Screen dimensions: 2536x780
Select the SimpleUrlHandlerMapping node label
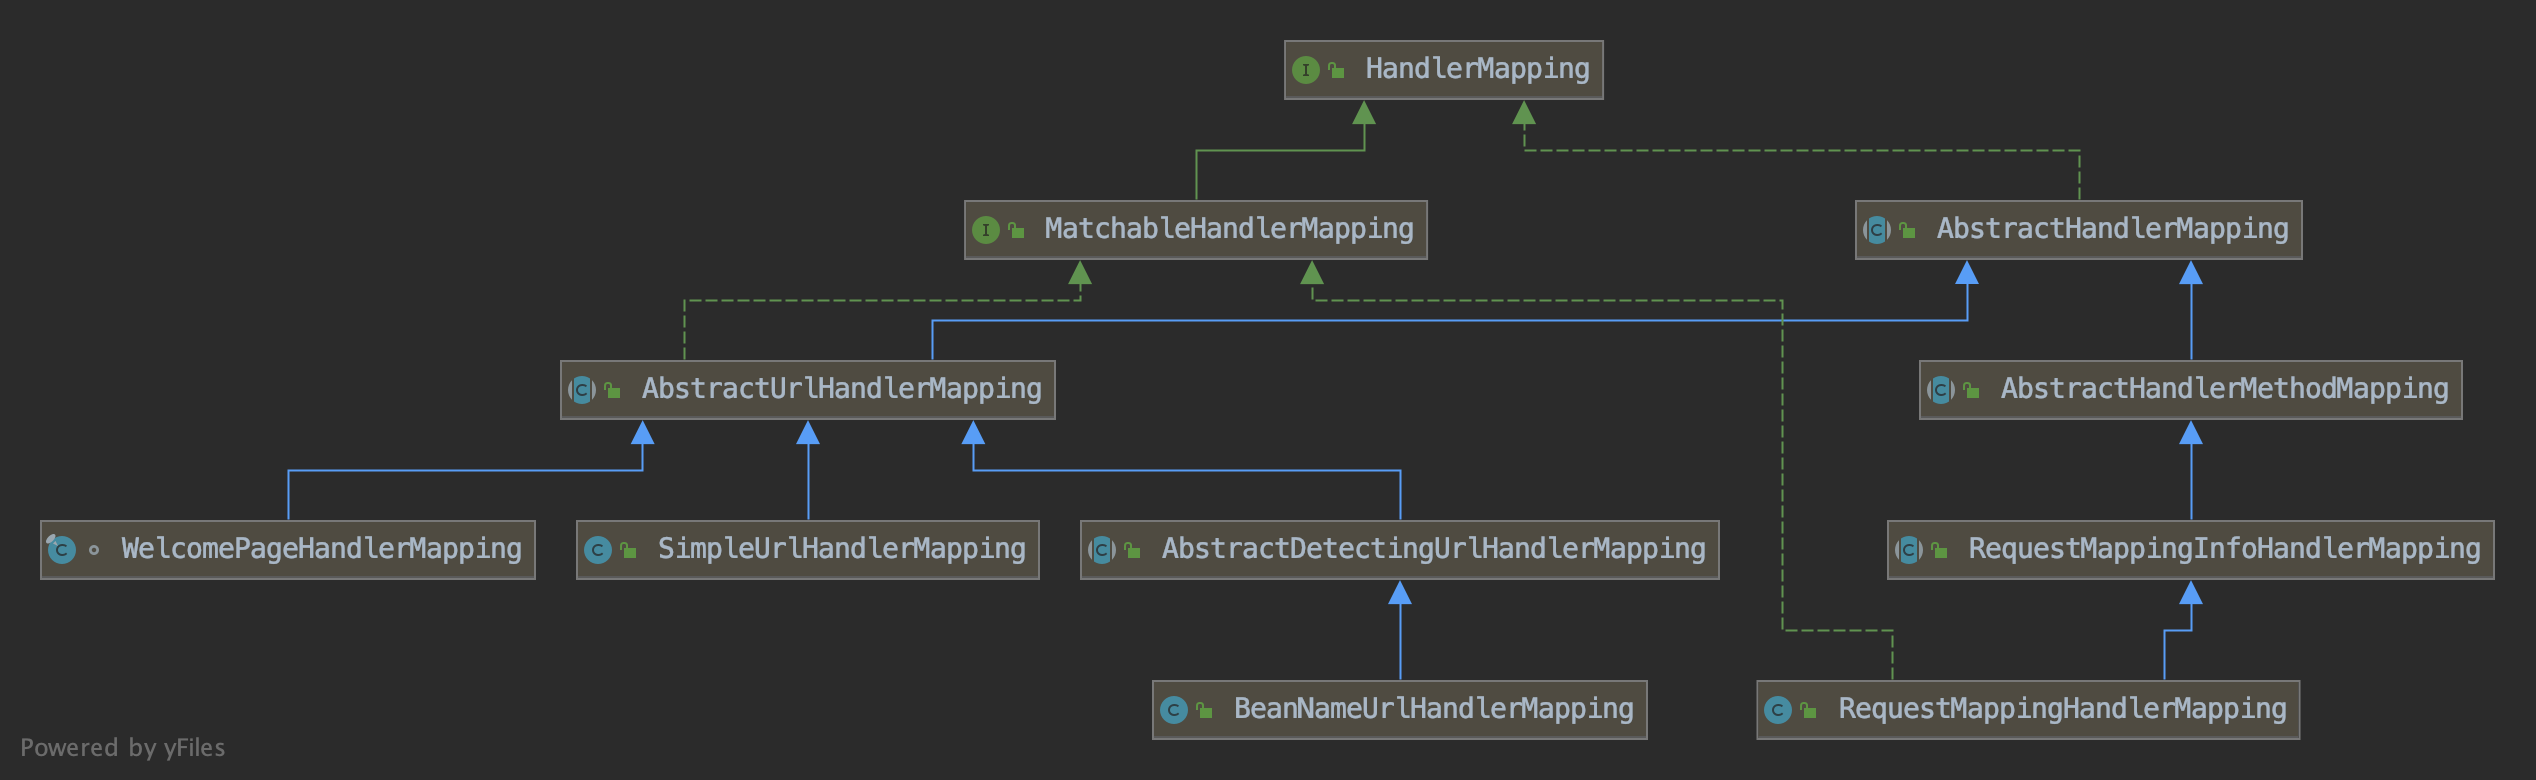click(841, 549)
